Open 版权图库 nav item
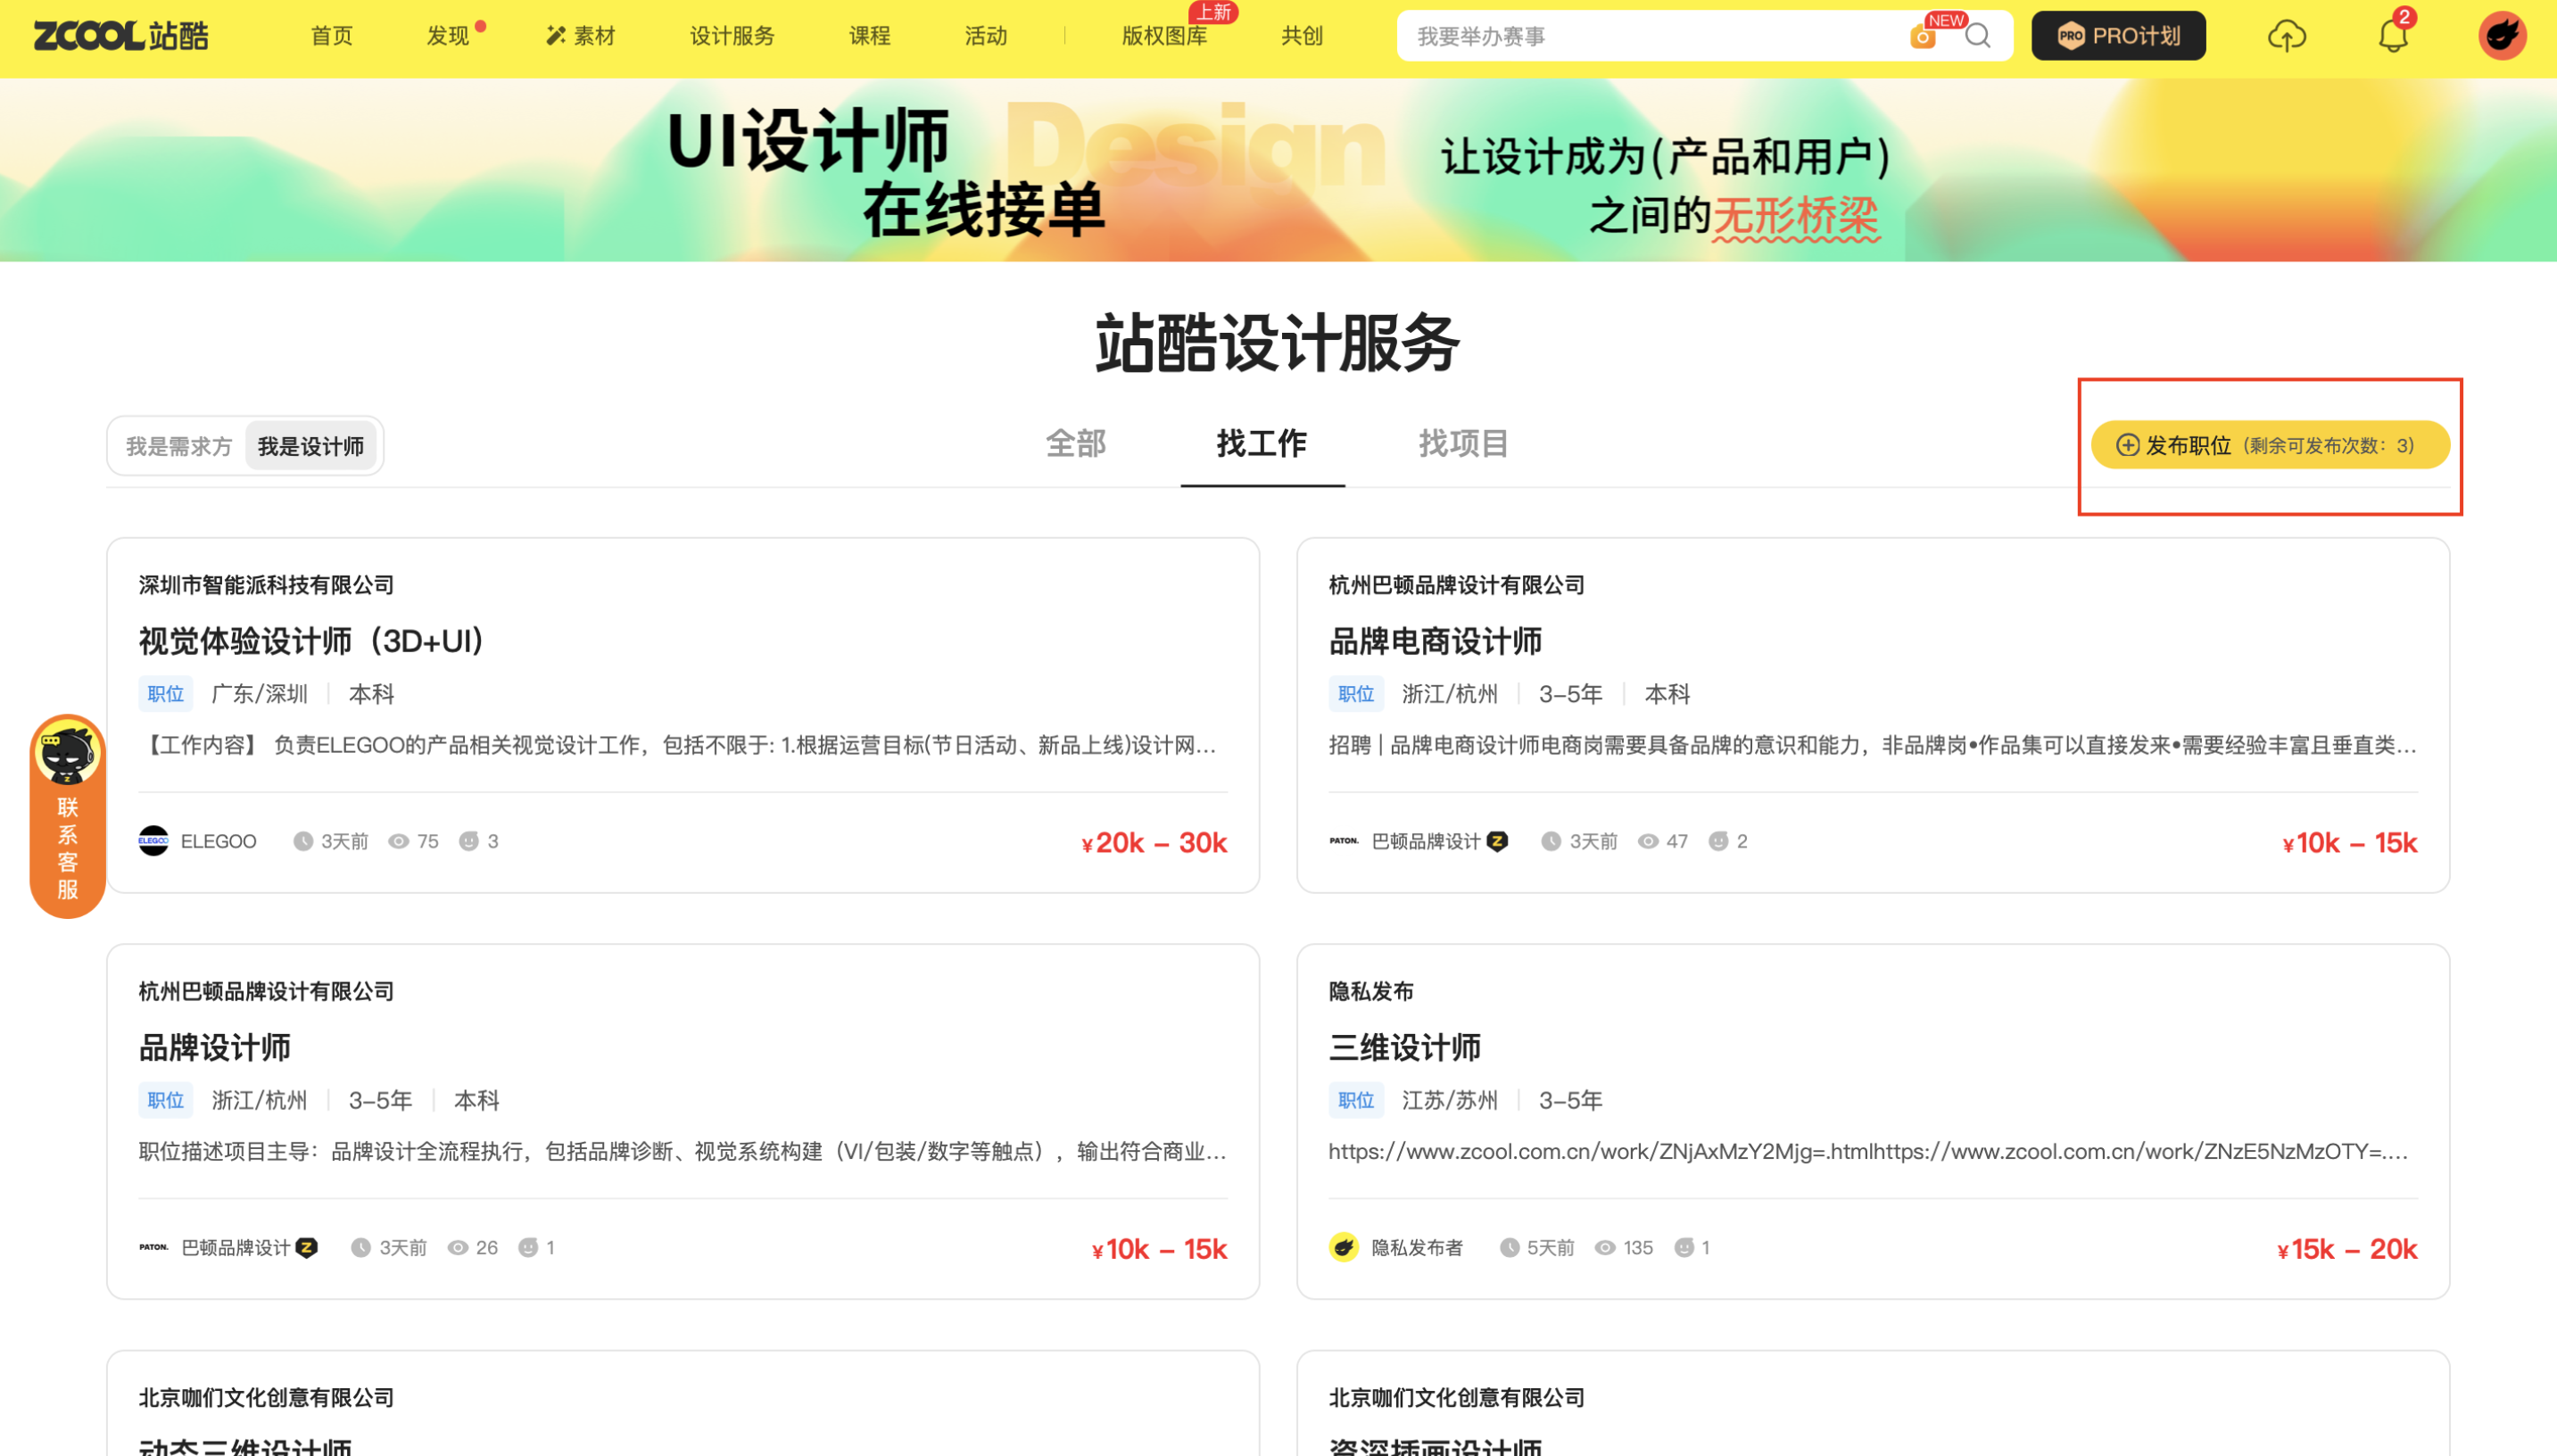This screenshot has width=2557, height=1456. [1163, 36]
